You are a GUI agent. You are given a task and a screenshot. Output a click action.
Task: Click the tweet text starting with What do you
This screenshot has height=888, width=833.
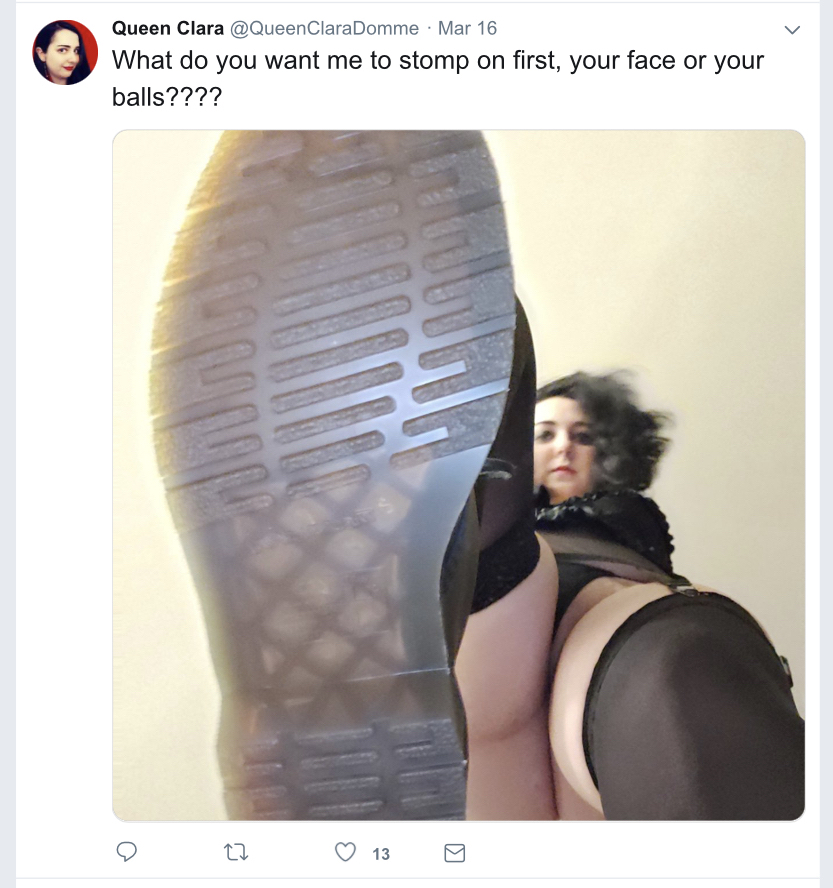(438, 78)
